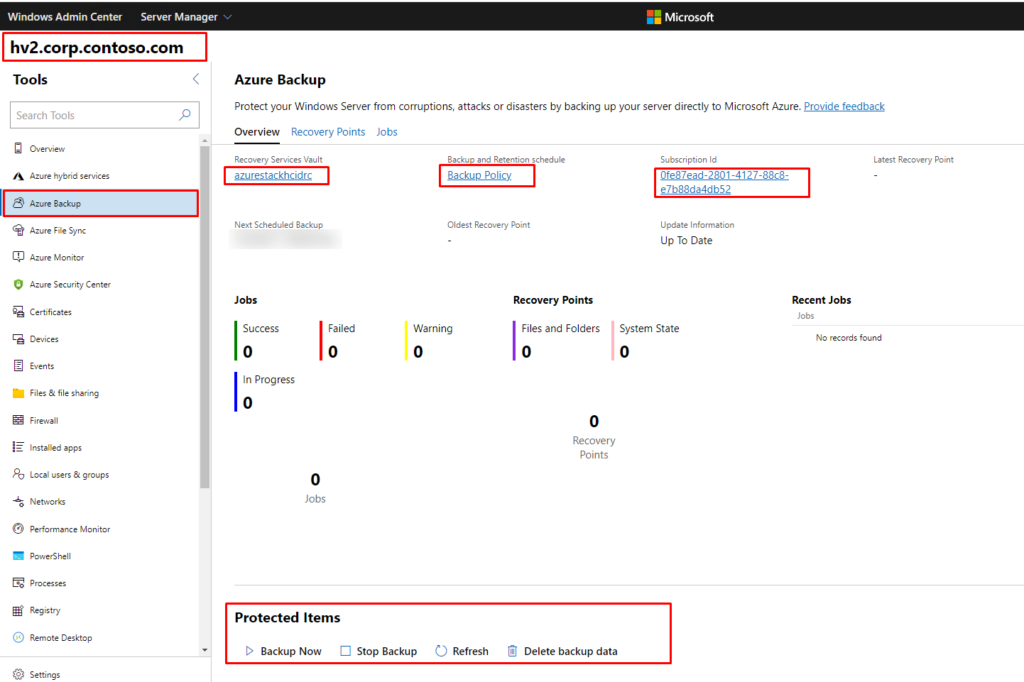
Task: Click the Remote Desktop icon
Action: [x=18, y=637]
